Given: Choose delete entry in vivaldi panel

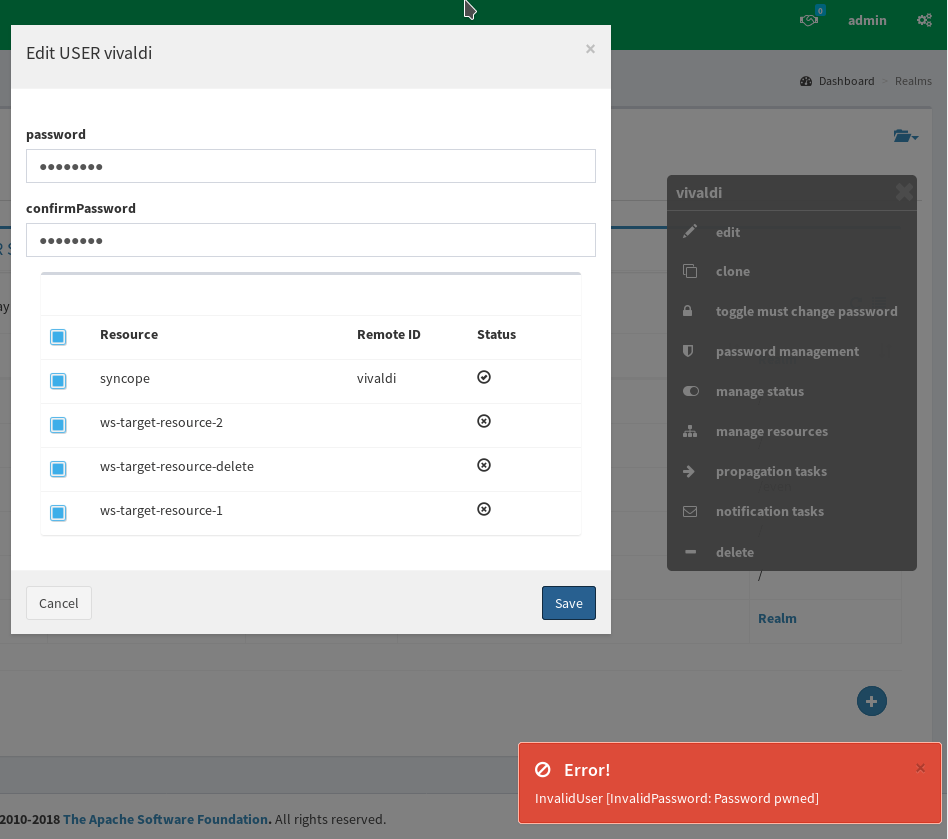Looking at the screenshot, I should coord(735,552).
